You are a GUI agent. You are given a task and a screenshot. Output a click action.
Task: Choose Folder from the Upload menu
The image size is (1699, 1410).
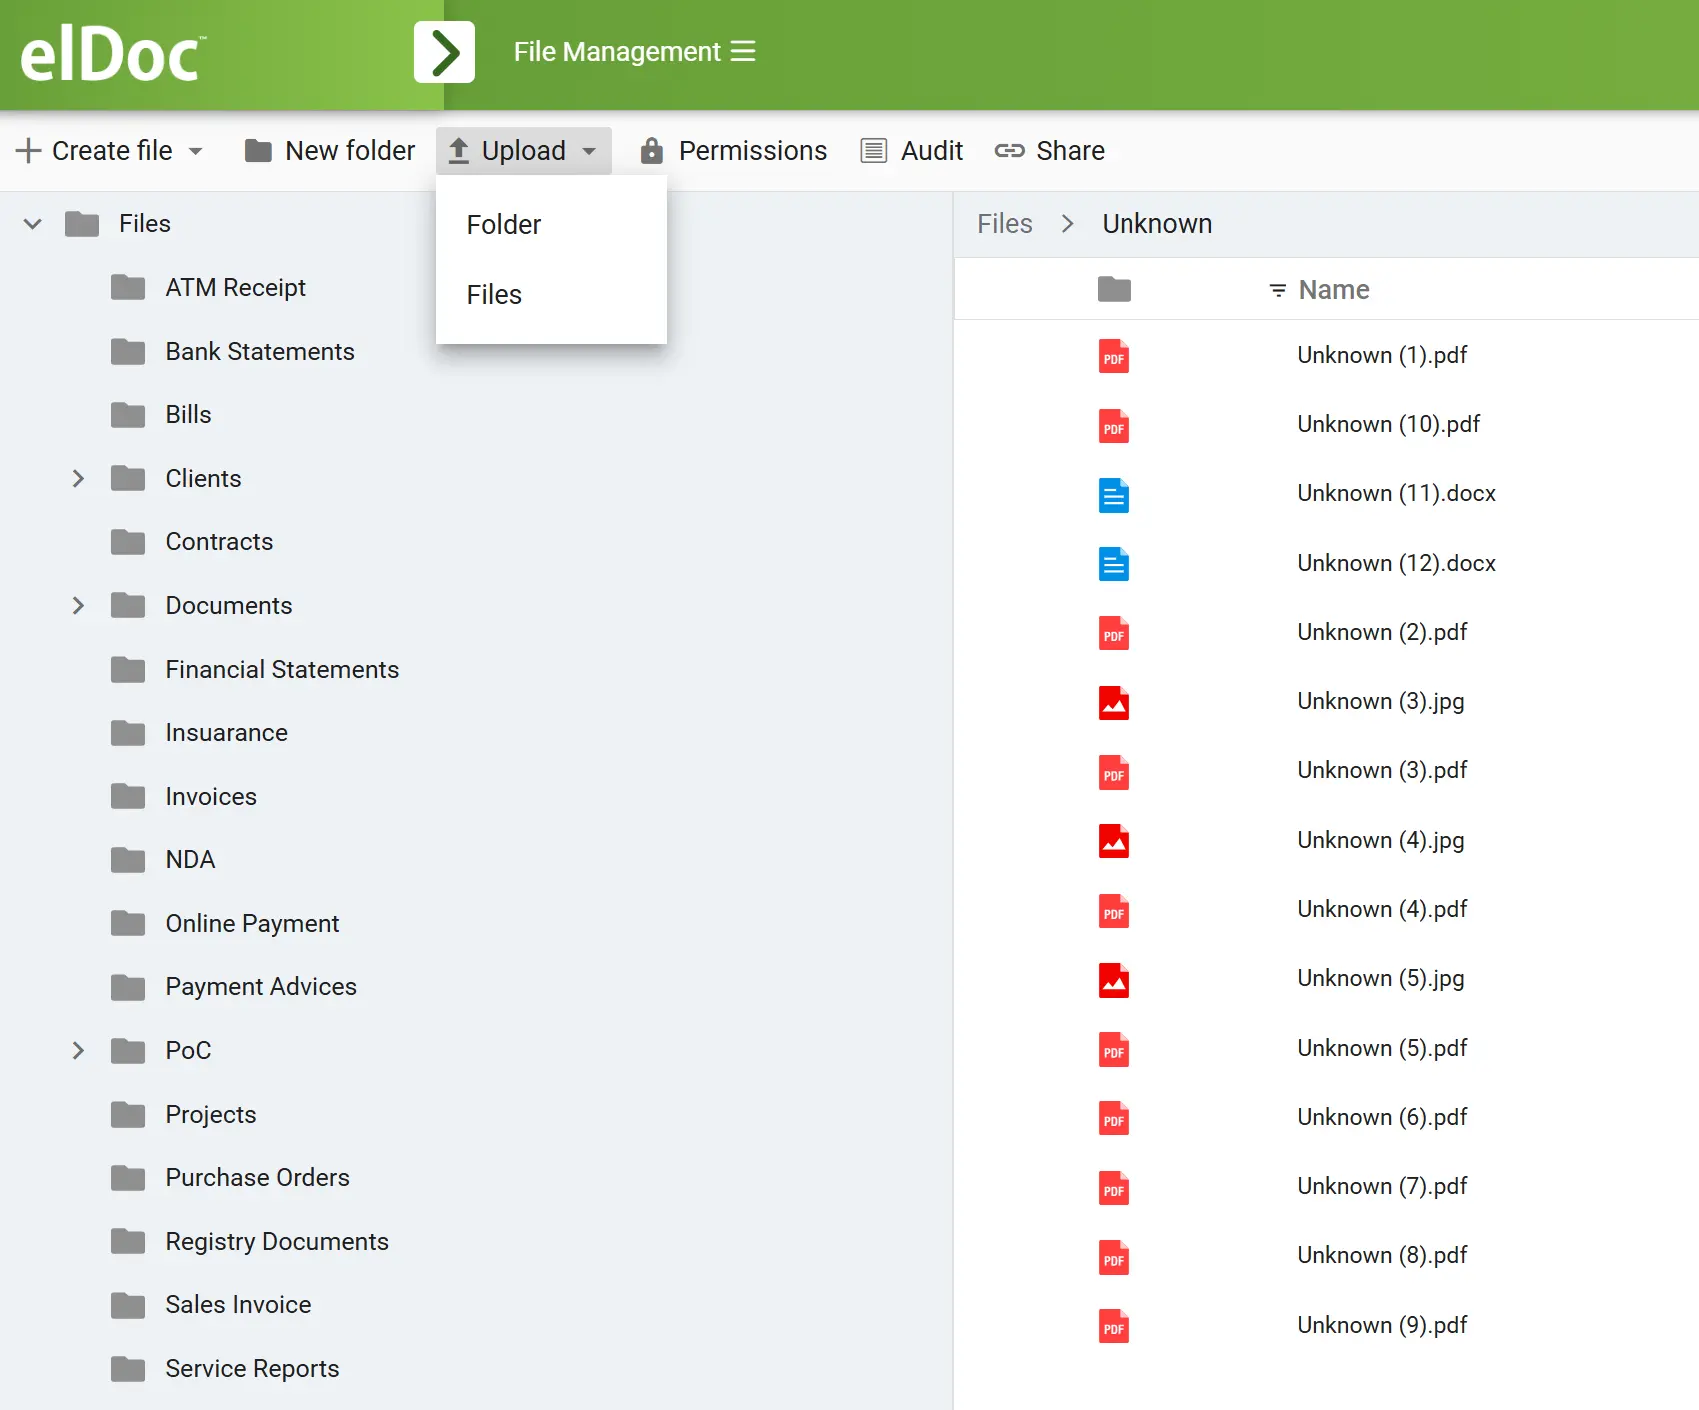503,225
